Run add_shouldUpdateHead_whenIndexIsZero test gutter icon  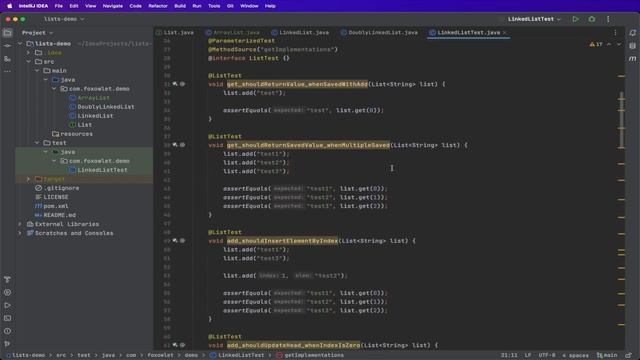(175, 345)
